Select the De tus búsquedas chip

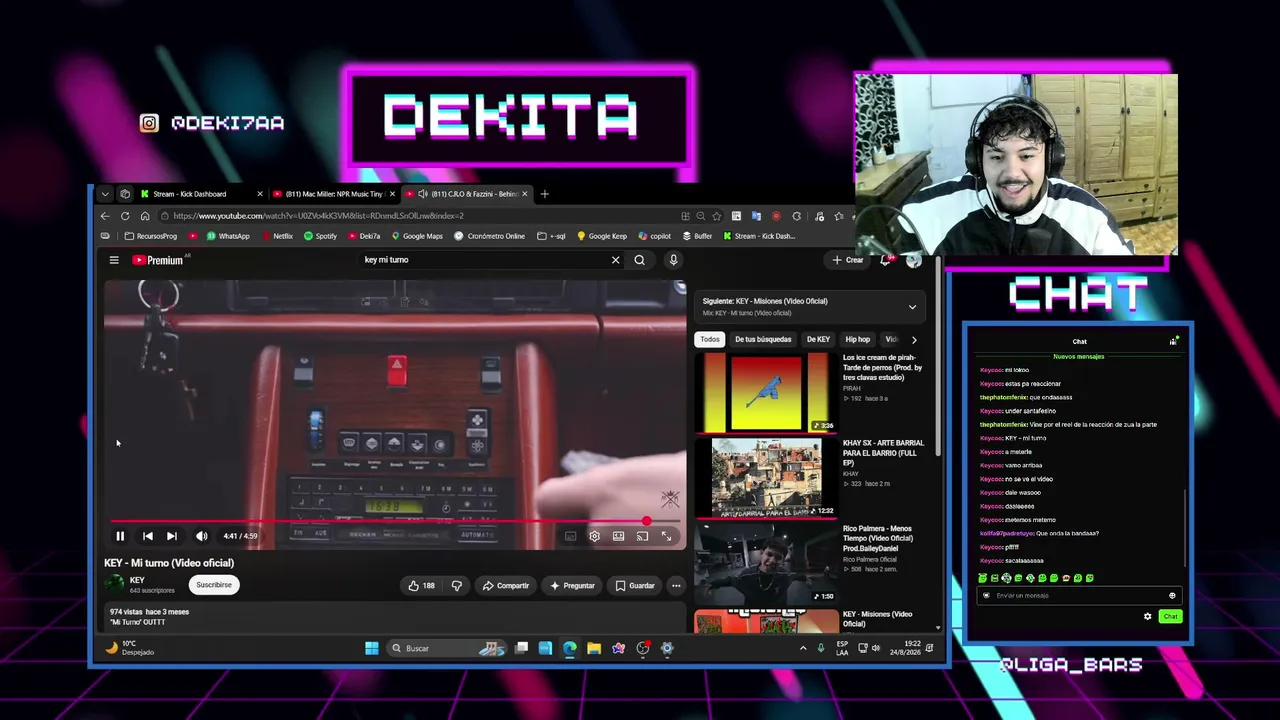[763, 339]
